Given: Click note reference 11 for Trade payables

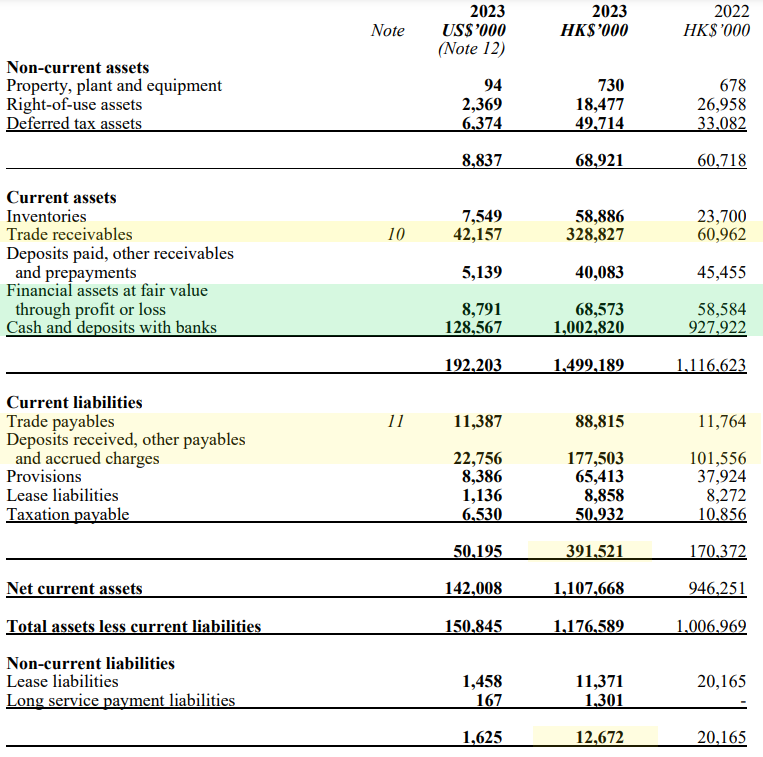Looking at the screenshot, I should pos(396,421).
